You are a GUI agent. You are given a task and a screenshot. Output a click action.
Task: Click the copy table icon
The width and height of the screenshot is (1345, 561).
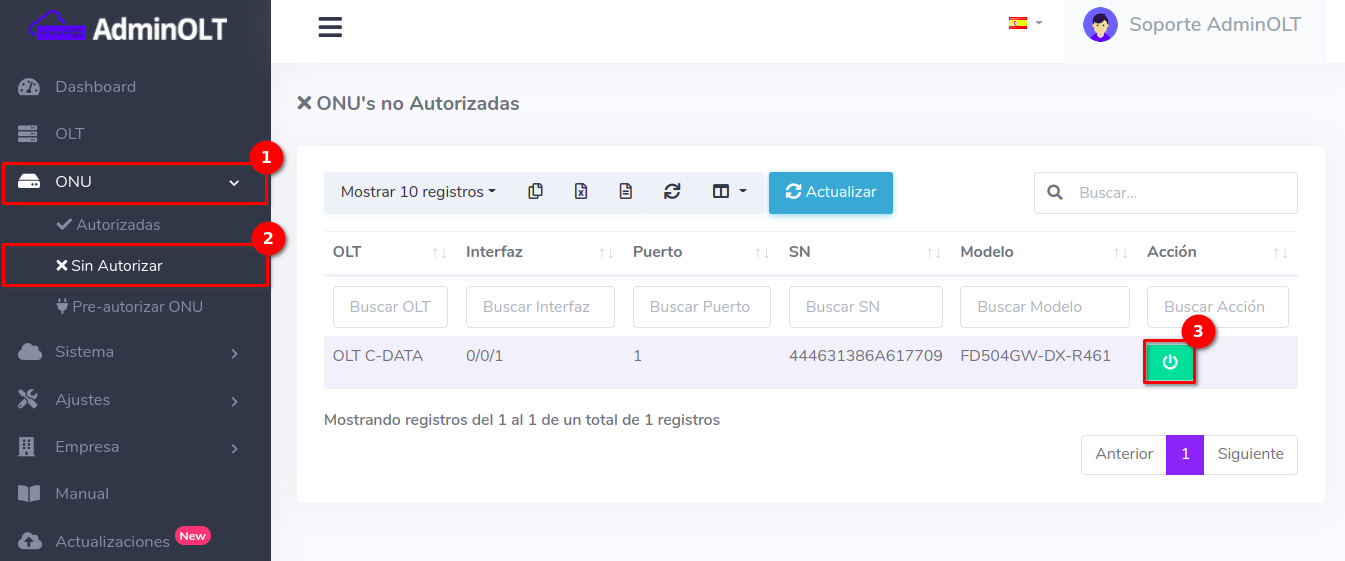[x=535, y=192]
